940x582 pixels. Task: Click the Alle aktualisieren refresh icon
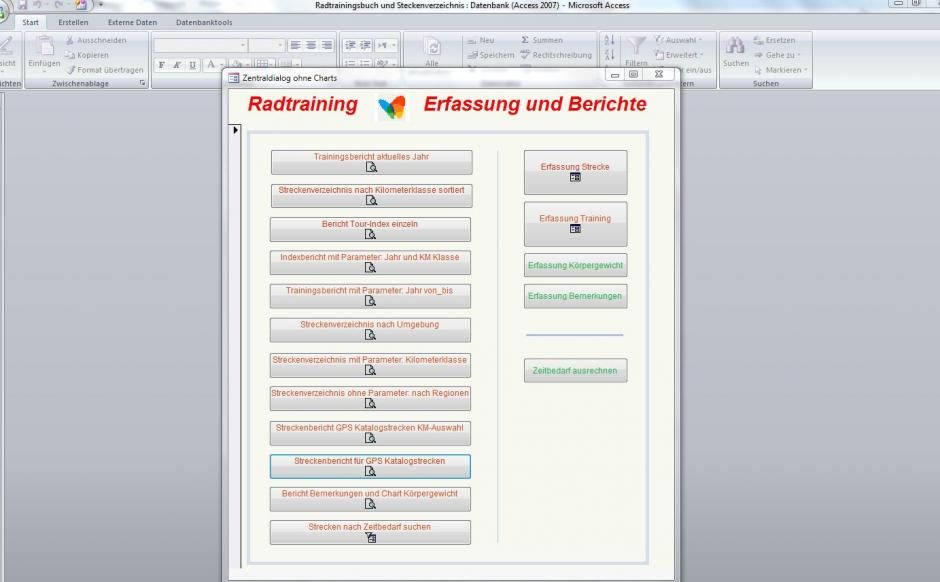coord(432,48)
